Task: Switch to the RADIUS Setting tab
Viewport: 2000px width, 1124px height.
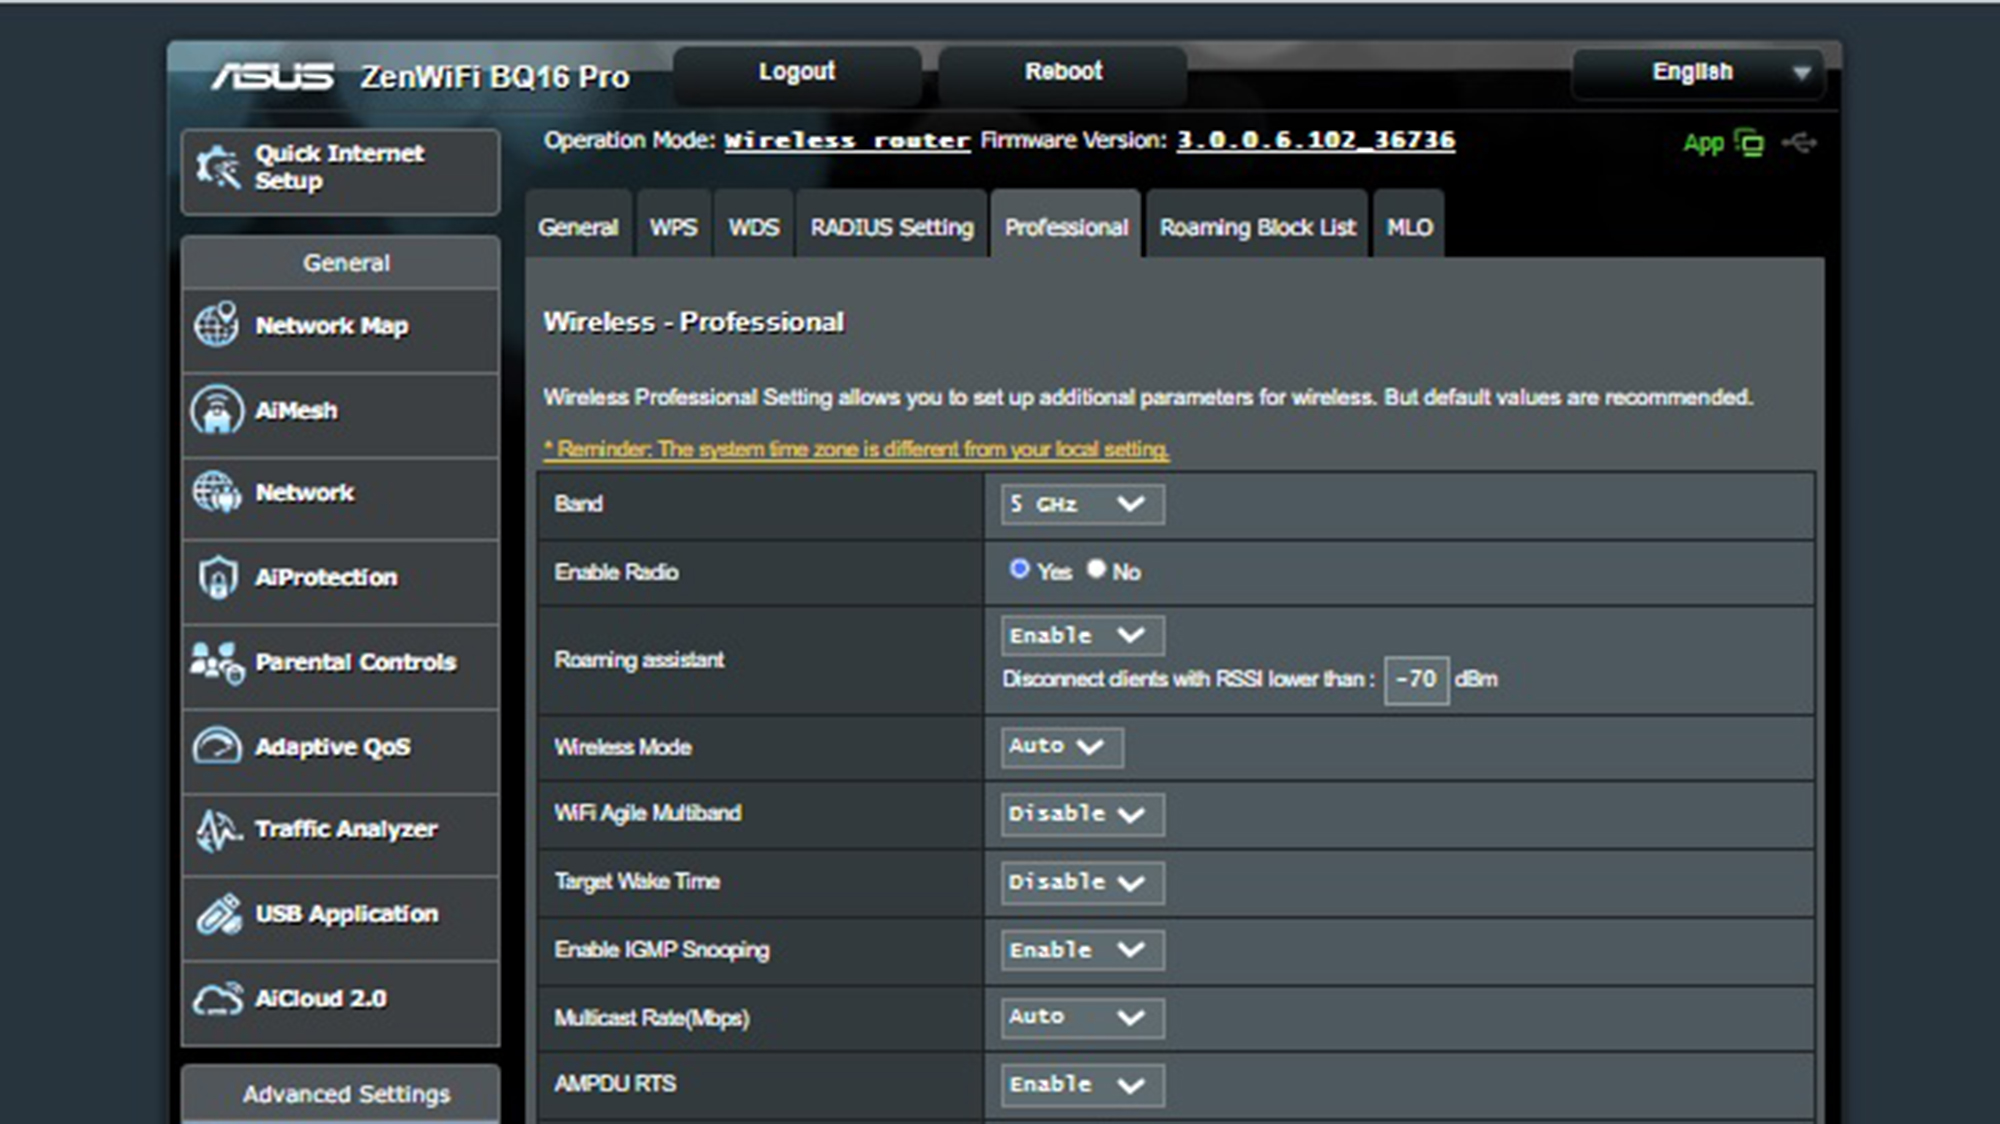Action: pyautogui.click(x=891, y=226)
